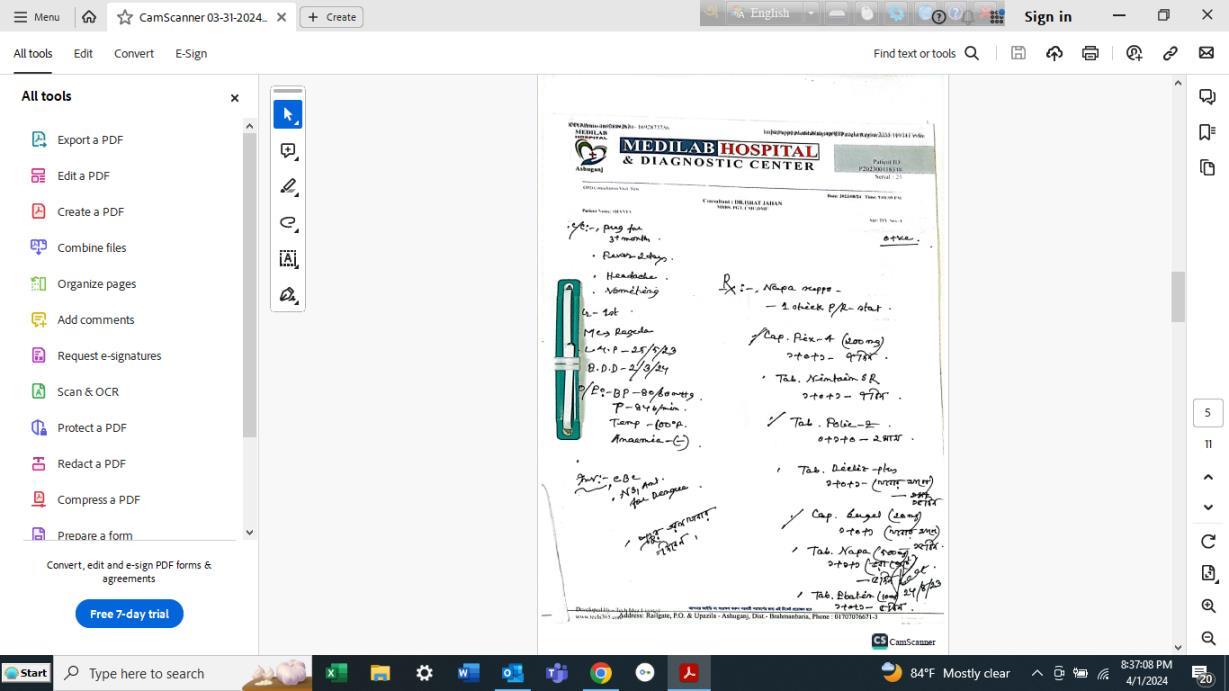Click the Create new tab button

[x=331, y=17]
